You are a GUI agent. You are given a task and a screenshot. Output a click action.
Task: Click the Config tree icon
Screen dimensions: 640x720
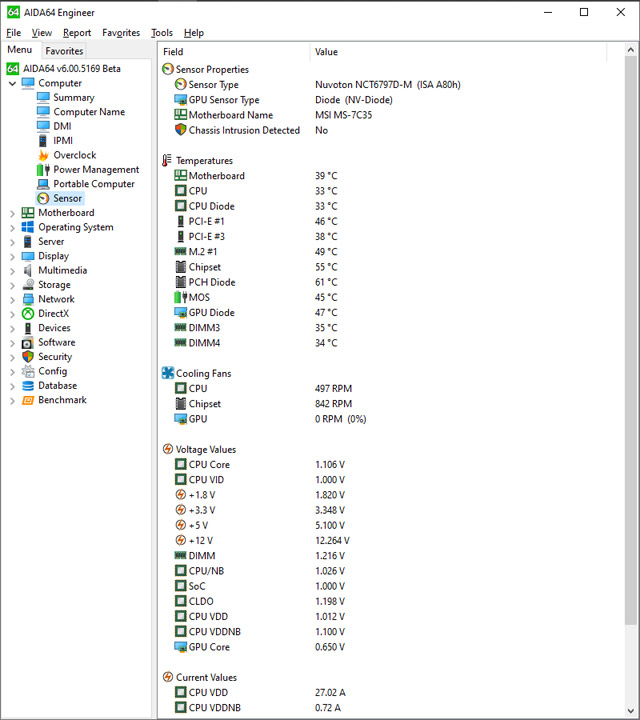28,371
